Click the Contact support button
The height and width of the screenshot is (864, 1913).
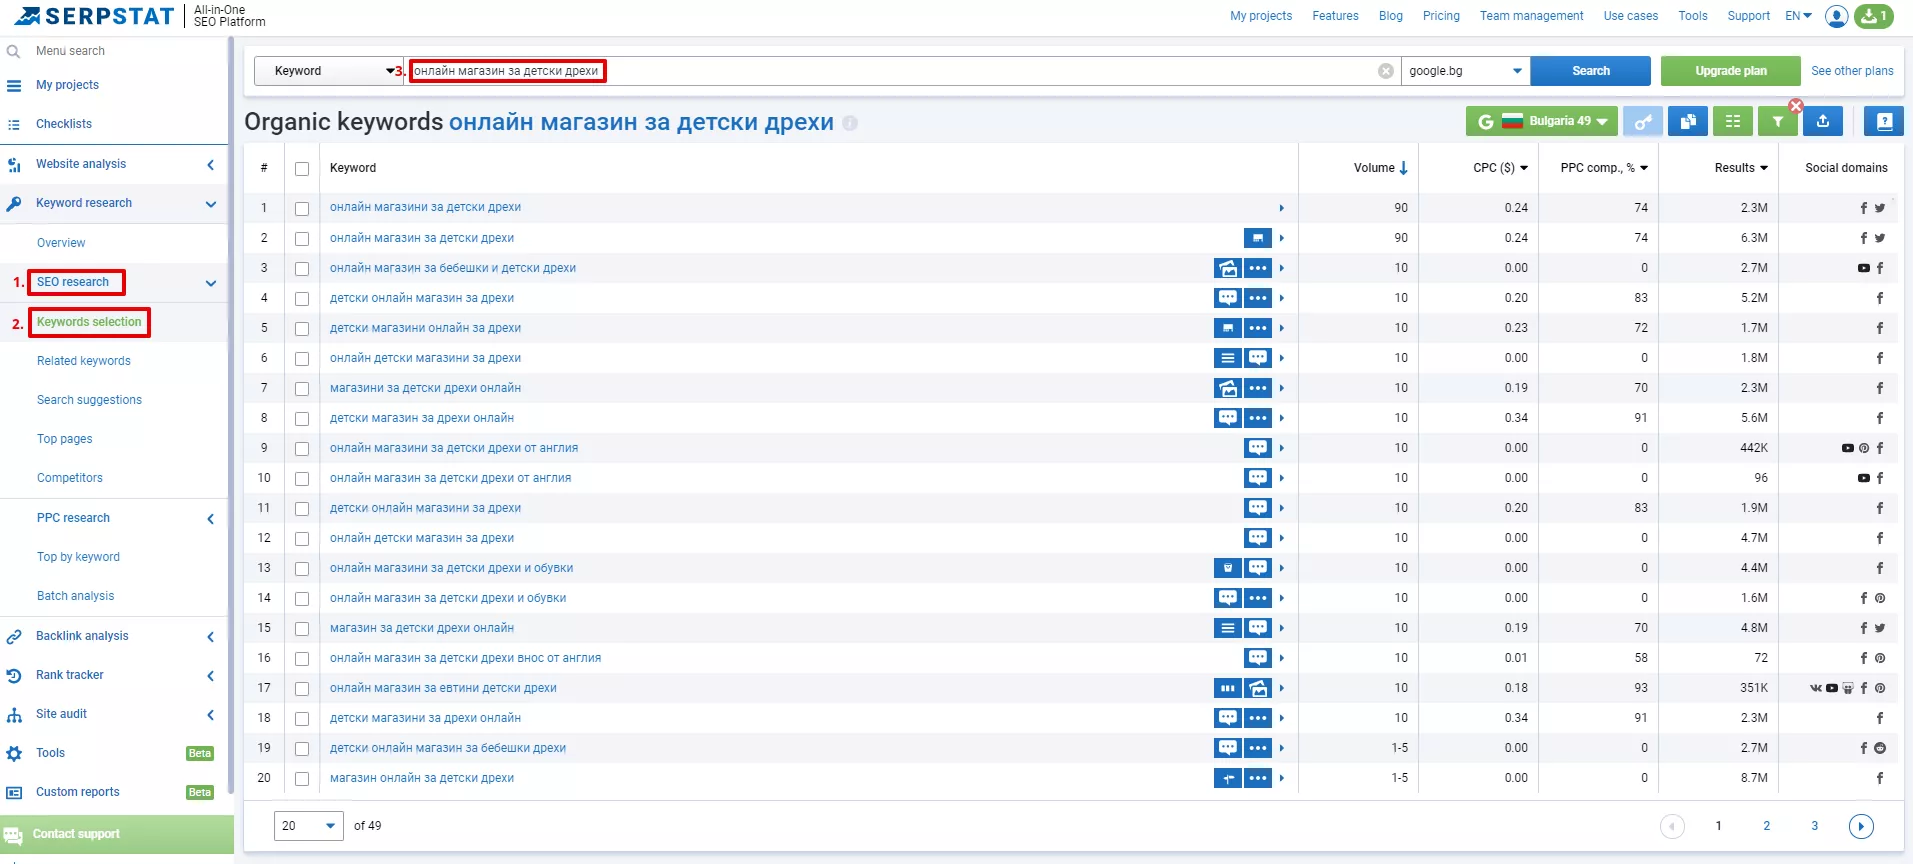[x=117, y=834]
